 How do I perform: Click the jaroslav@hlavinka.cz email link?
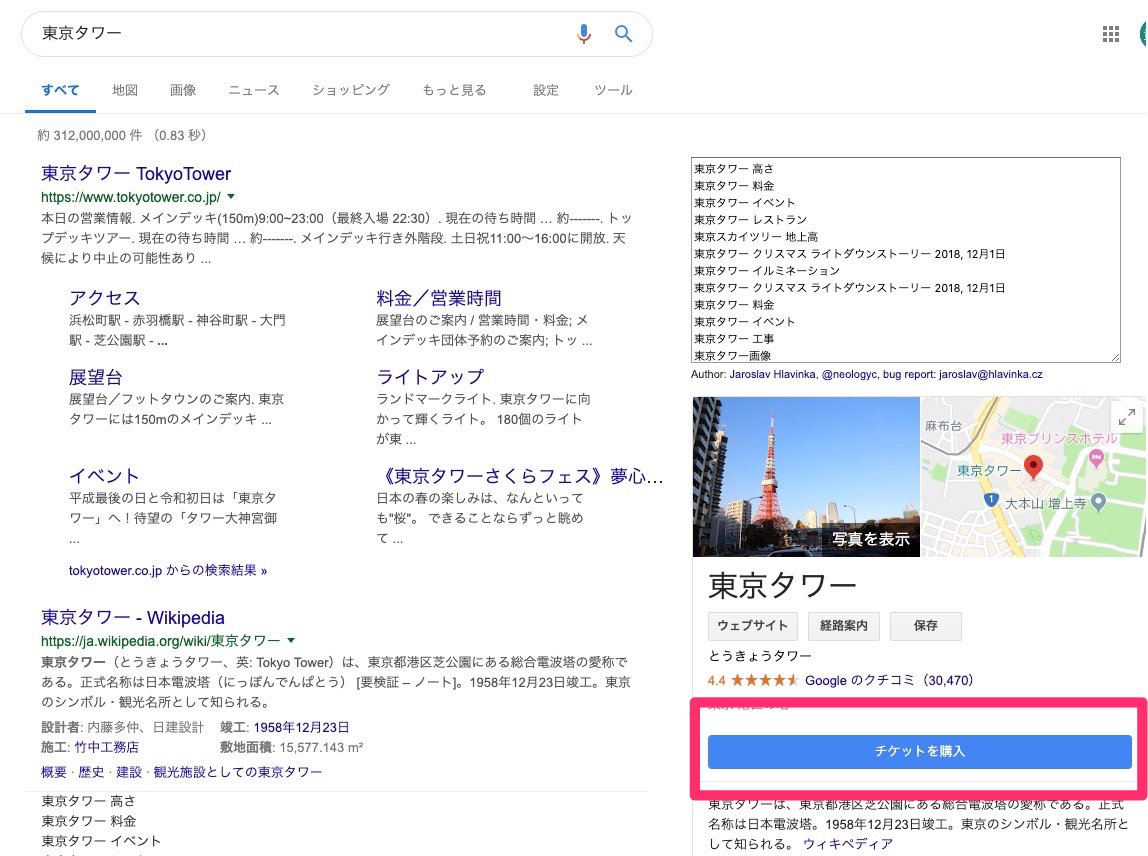pyautogui.click(x=991, y=374)
